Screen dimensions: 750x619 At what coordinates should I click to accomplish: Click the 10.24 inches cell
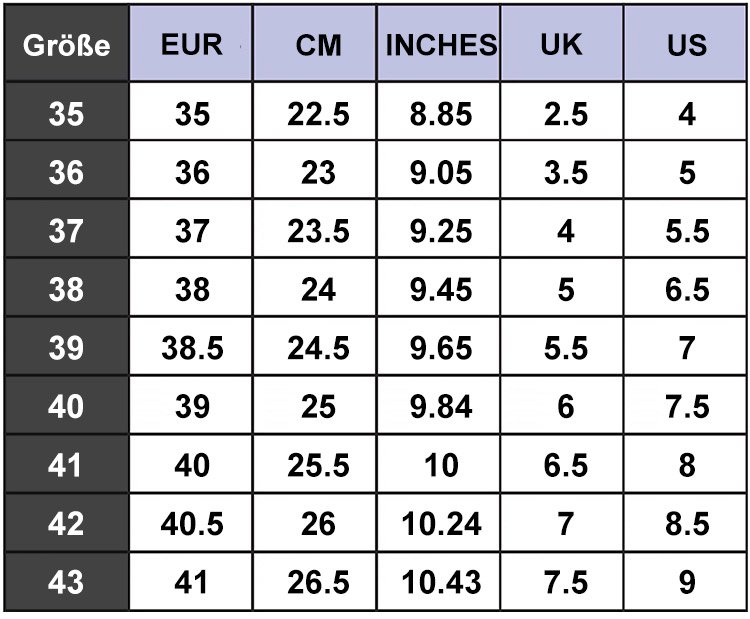441,523
